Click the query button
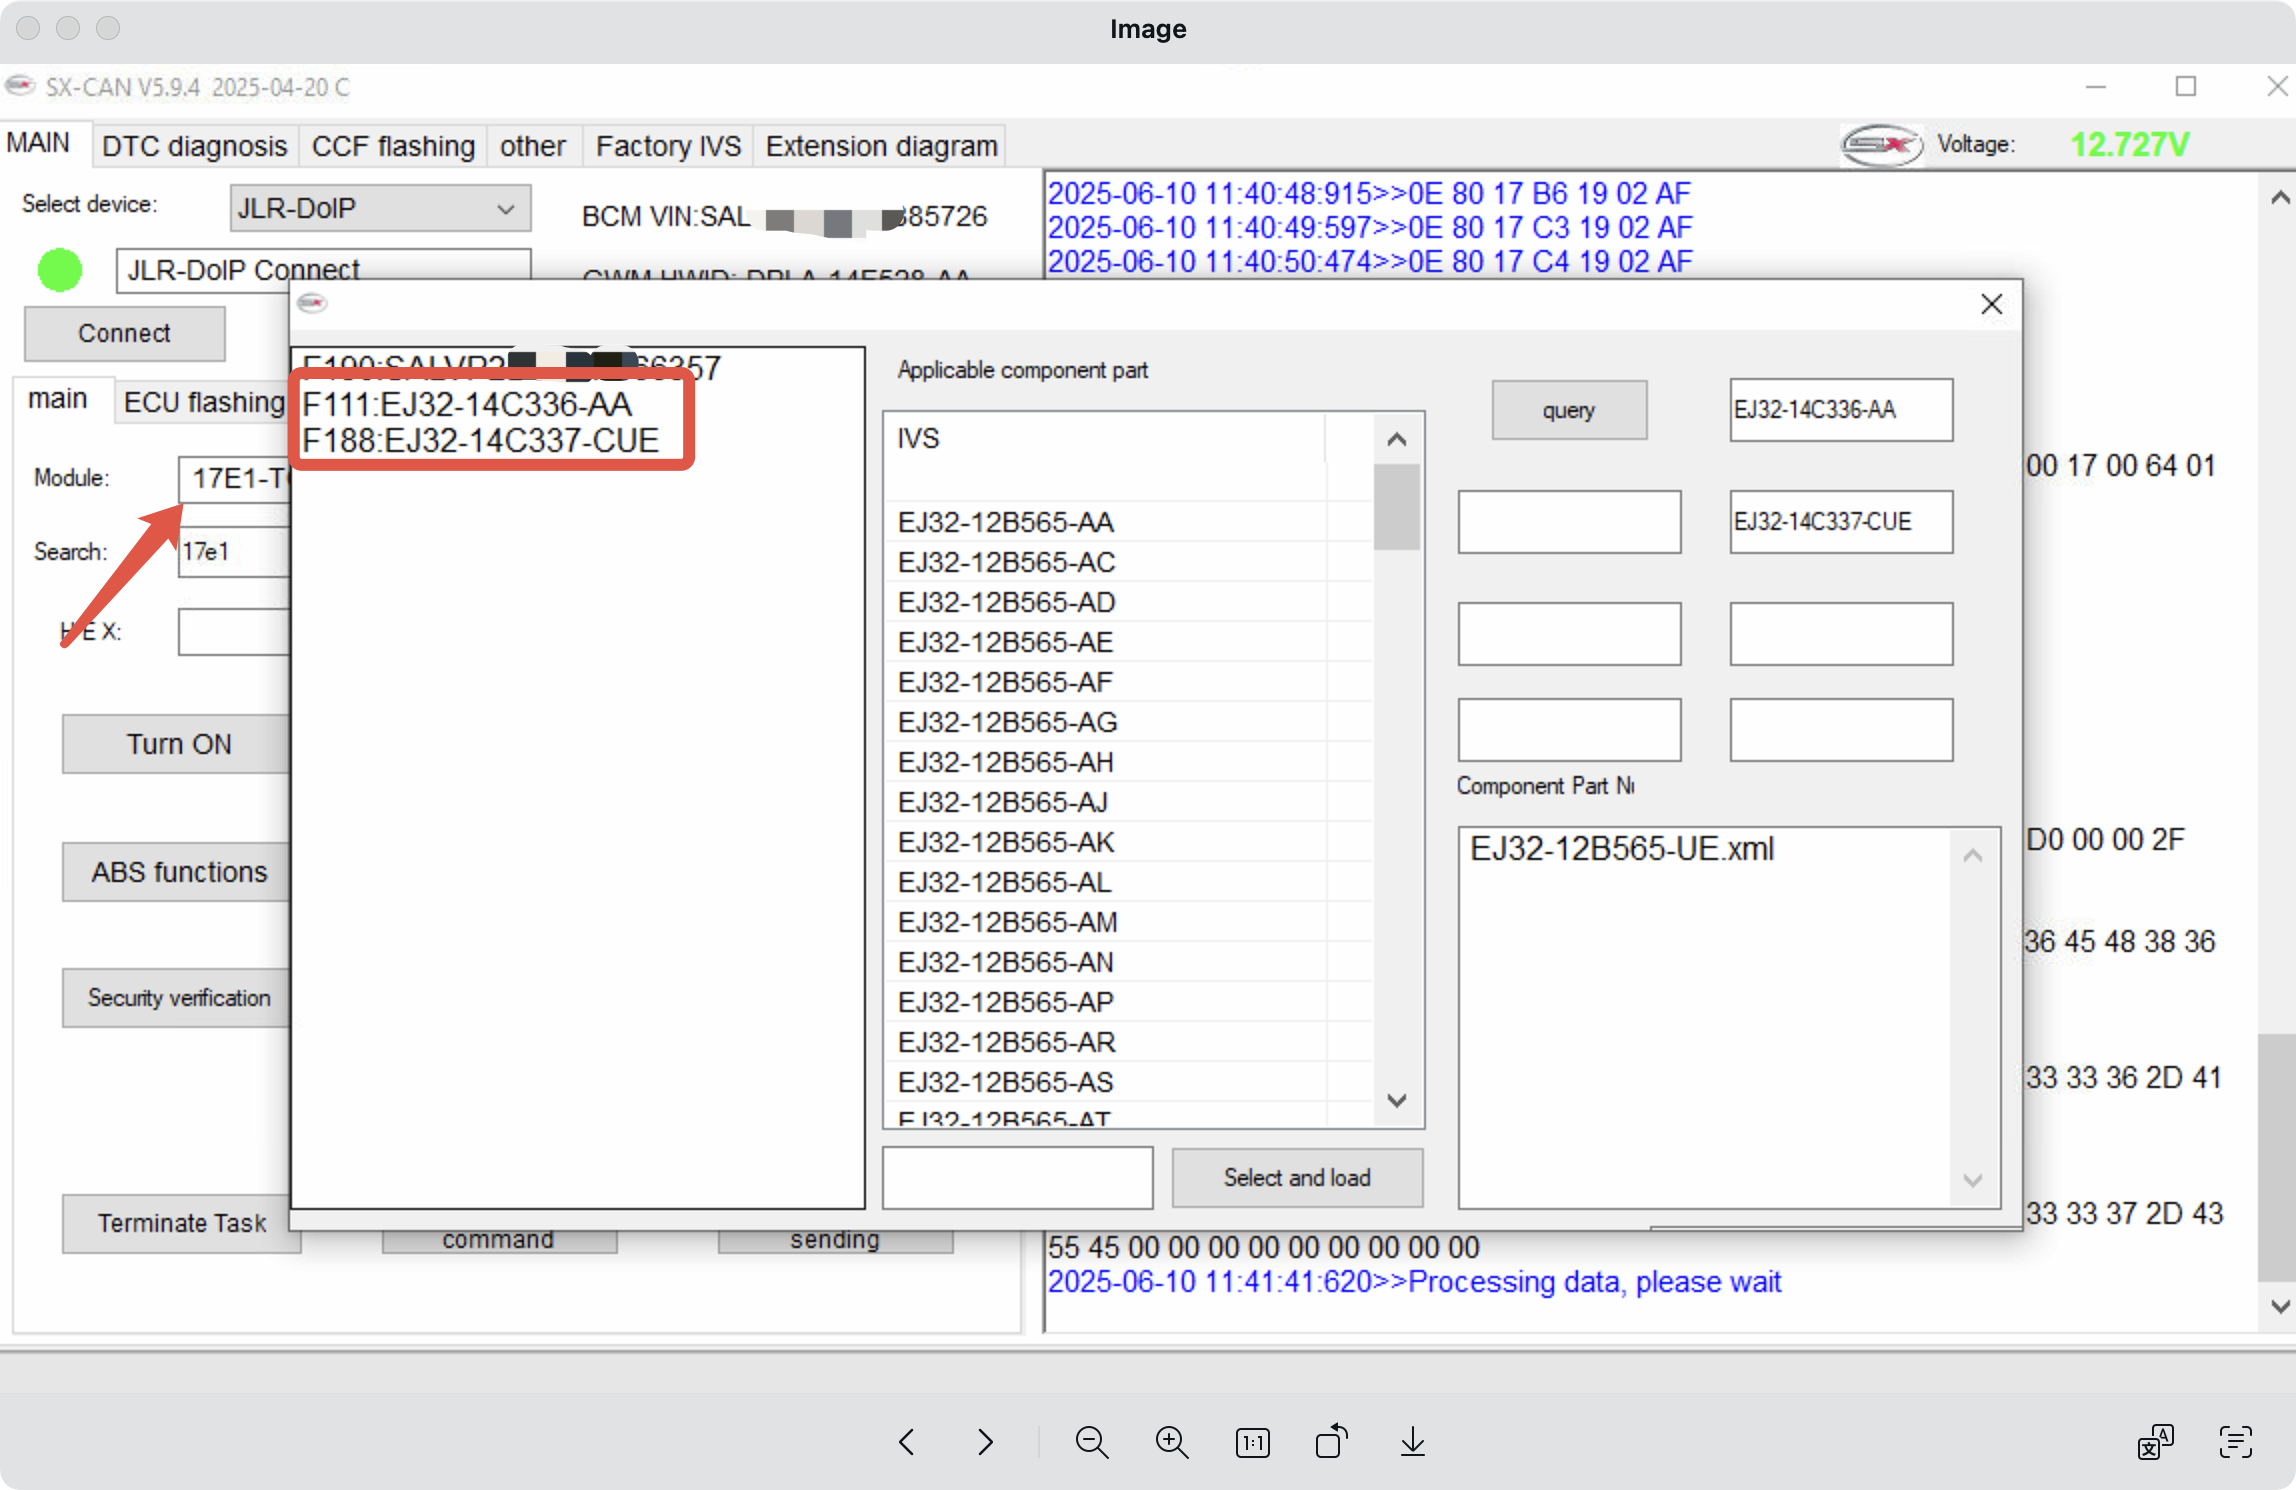This screenshot has width=2296, height=1490. click(x=1569, y=410)
